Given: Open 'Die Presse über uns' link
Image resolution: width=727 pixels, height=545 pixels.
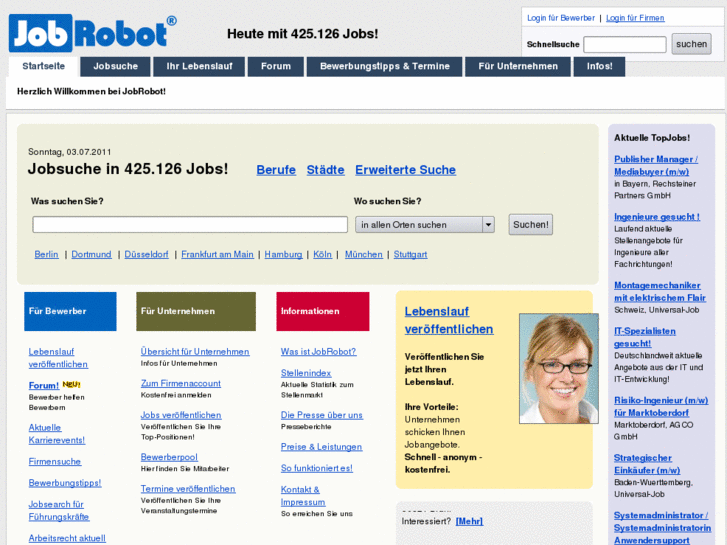Looking at the screenshot, I should (322, 415).
